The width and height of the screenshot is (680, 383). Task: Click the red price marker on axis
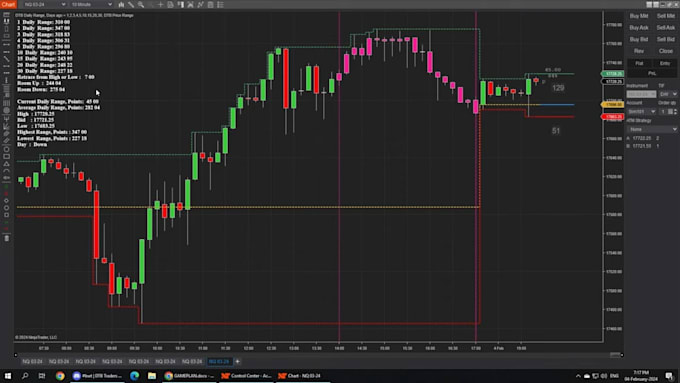(612, 117)
